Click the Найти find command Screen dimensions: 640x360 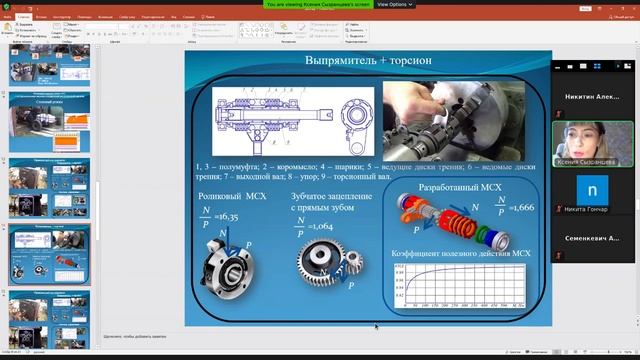point(353,24)
